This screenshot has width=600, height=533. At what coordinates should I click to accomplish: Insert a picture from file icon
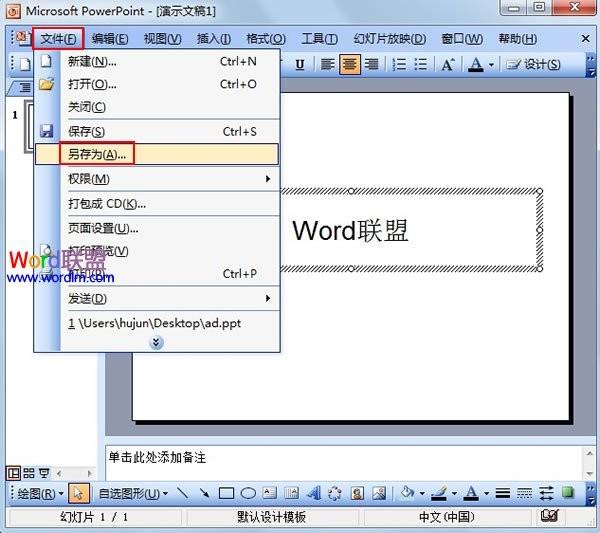[x=379, y=493]
